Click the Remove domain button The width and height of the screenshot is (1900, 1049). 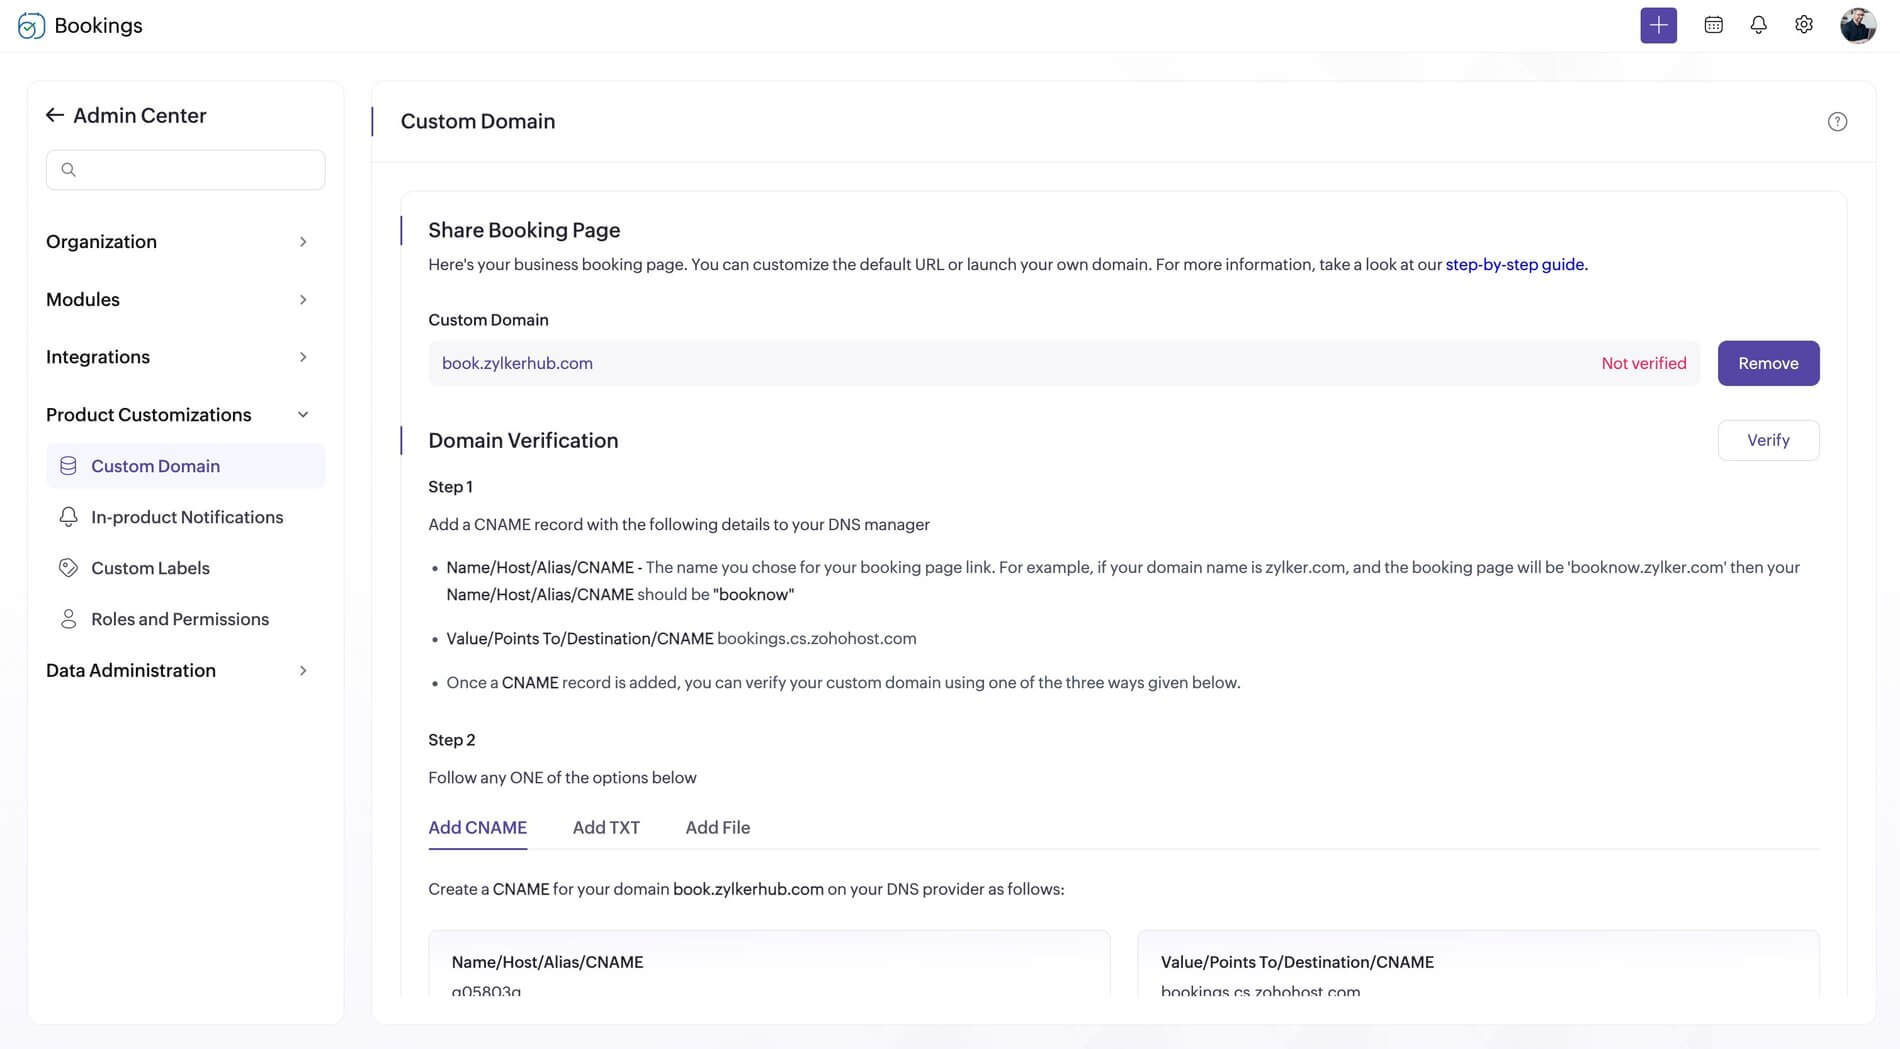click(x=1768, y=363)
